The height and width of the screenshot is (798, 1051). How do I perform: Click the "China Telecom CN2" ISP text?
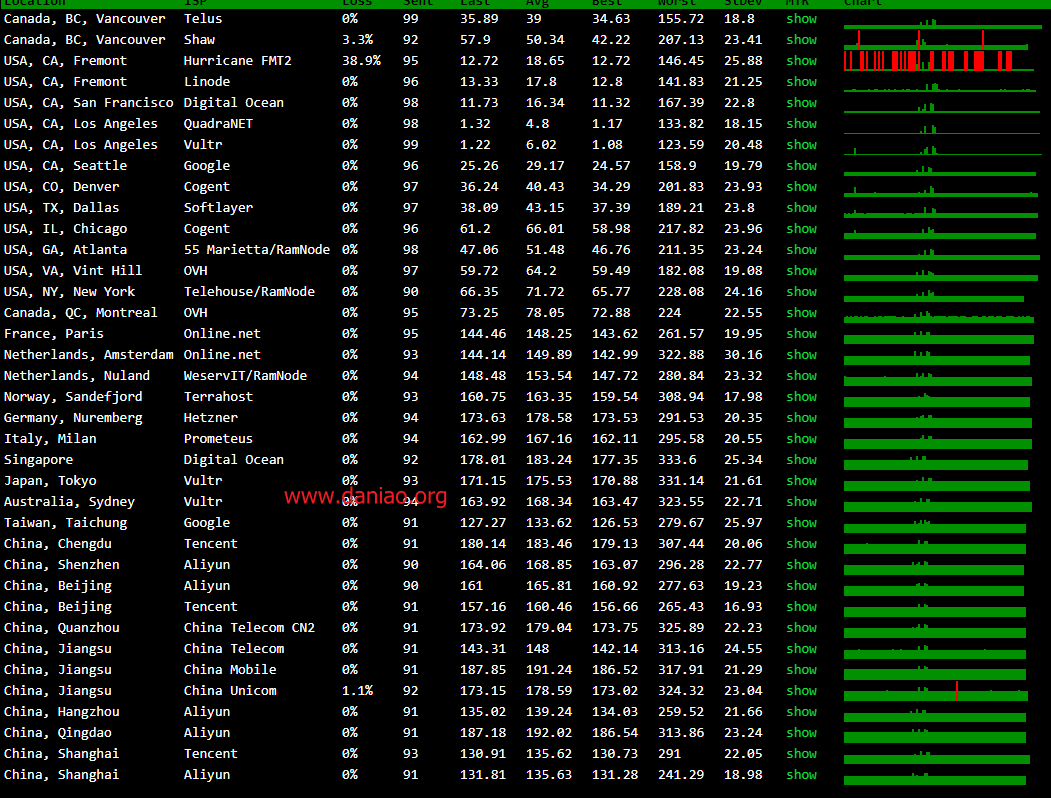(249, 627)
